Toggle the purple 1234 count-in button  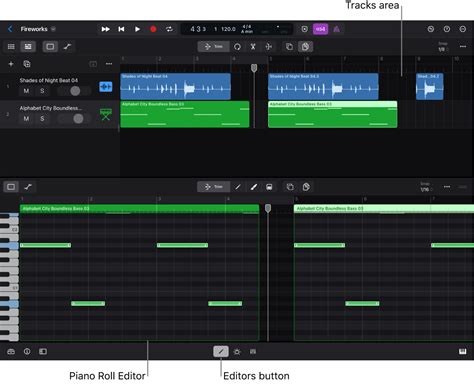pyautogui.click(x=320, y=29)
